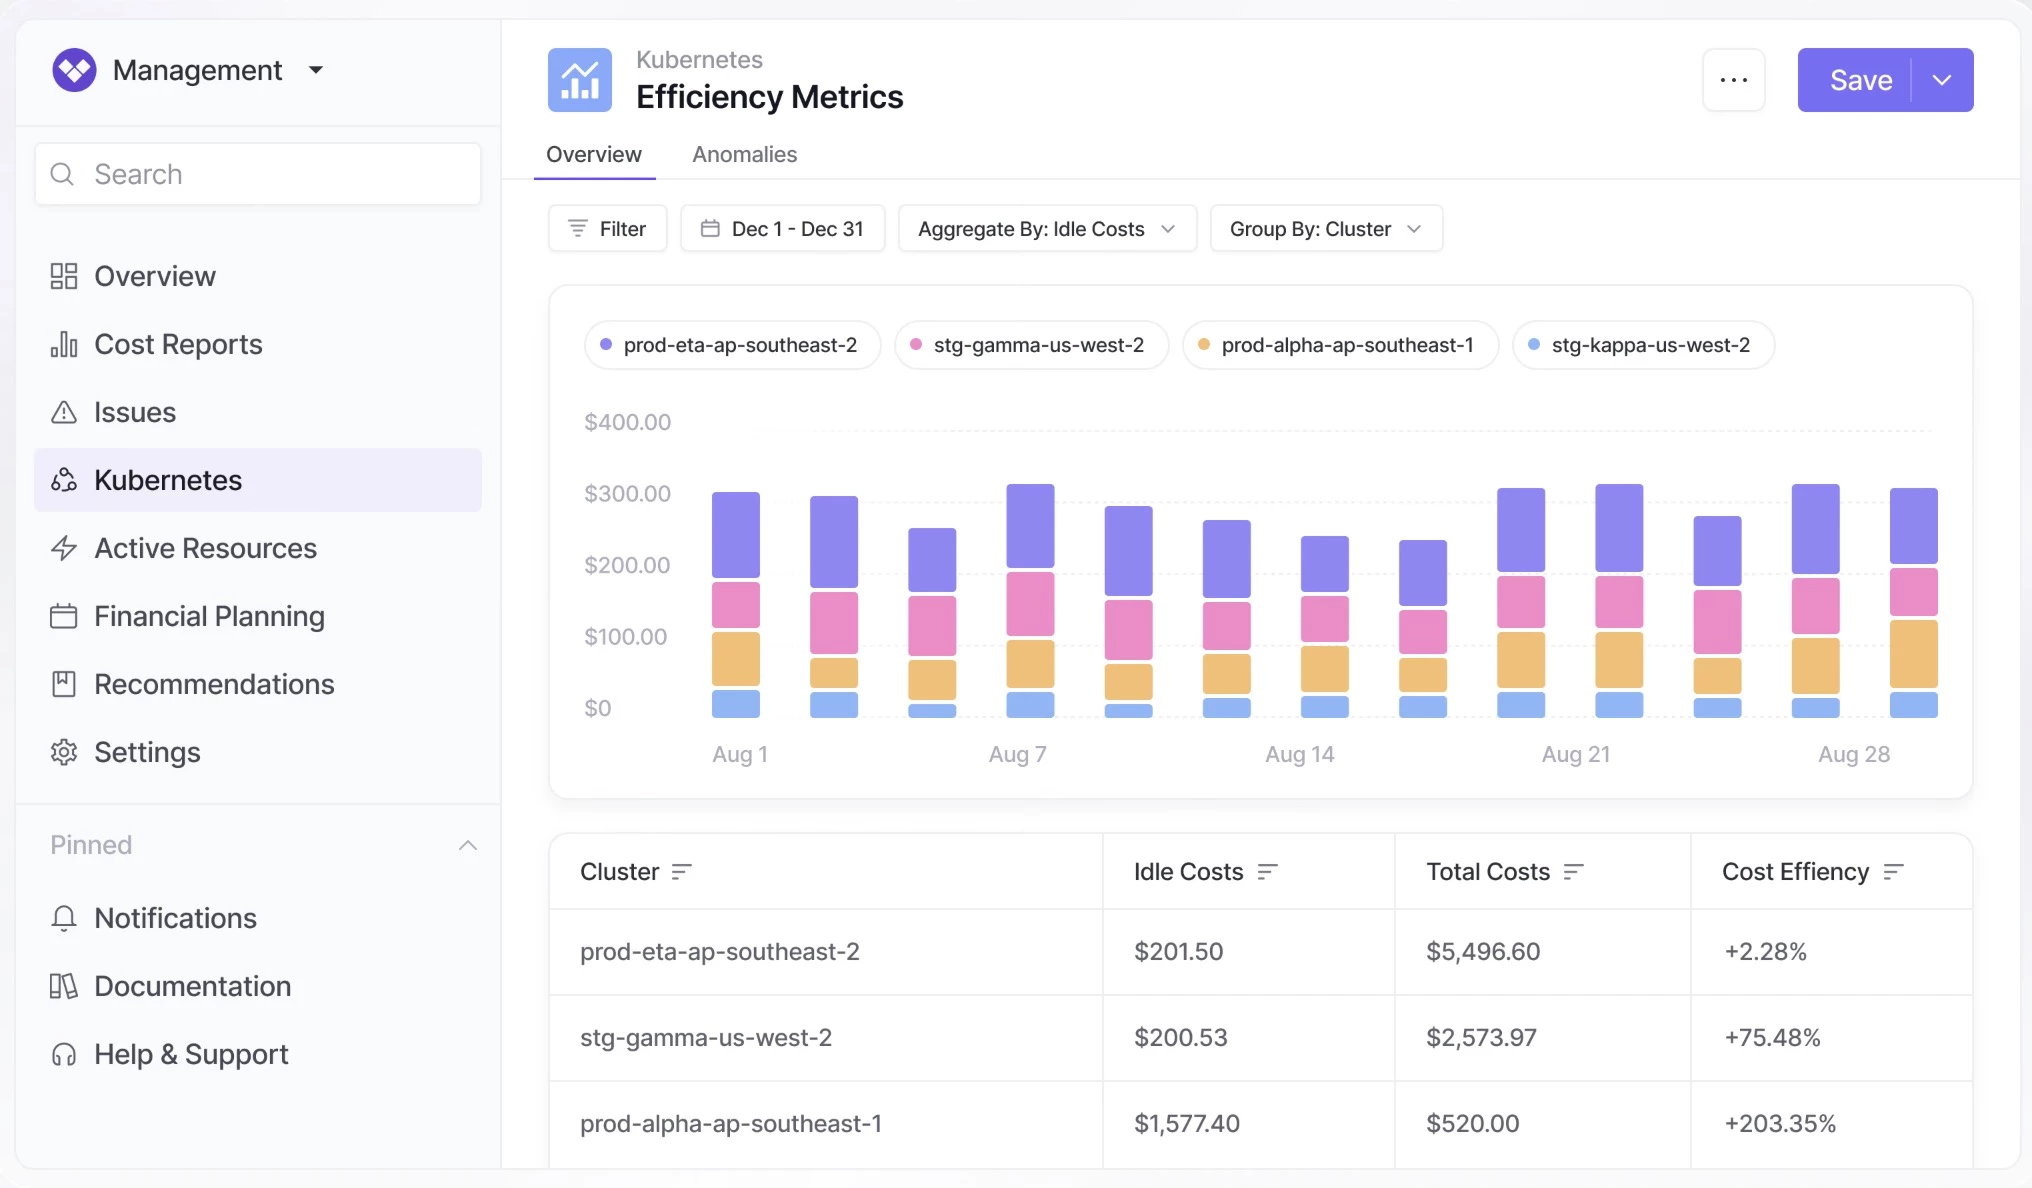Click the Search input field
Screen dimensions: 2032x1188
point(258,174)
